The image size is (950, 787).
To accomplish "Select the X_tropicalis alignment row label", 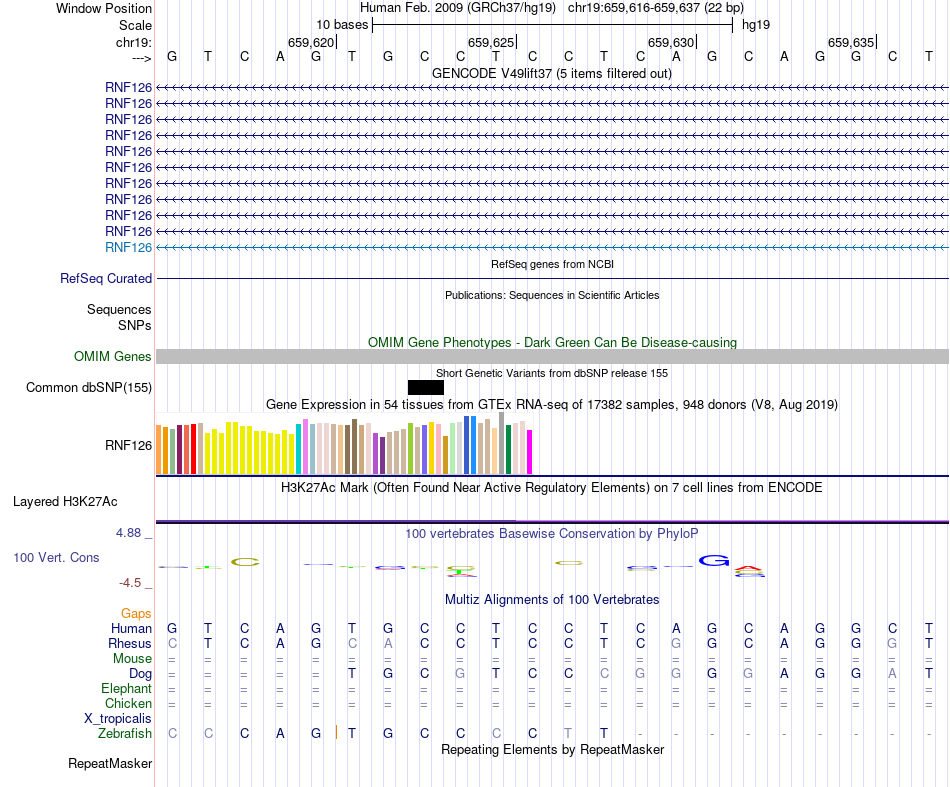I will 118,719.
